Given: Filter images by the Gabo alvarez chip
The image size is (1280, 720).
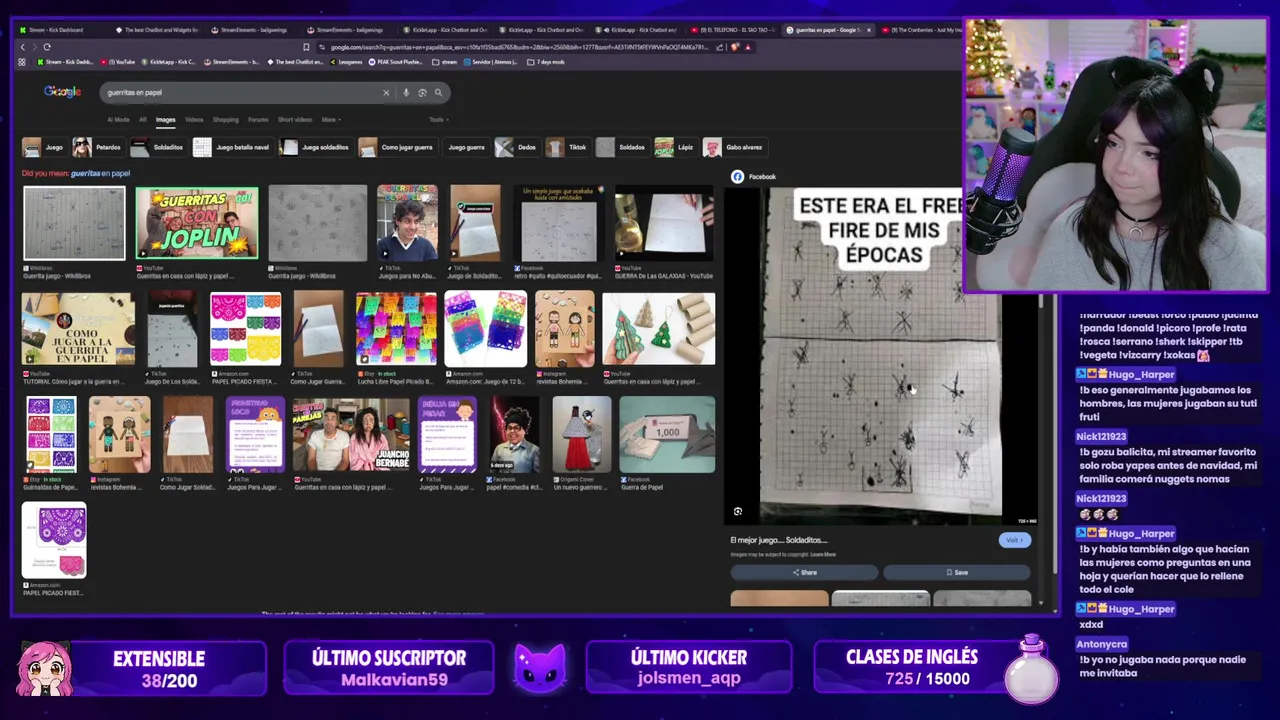Looking at the screenshot, I should tap(734, 148).
